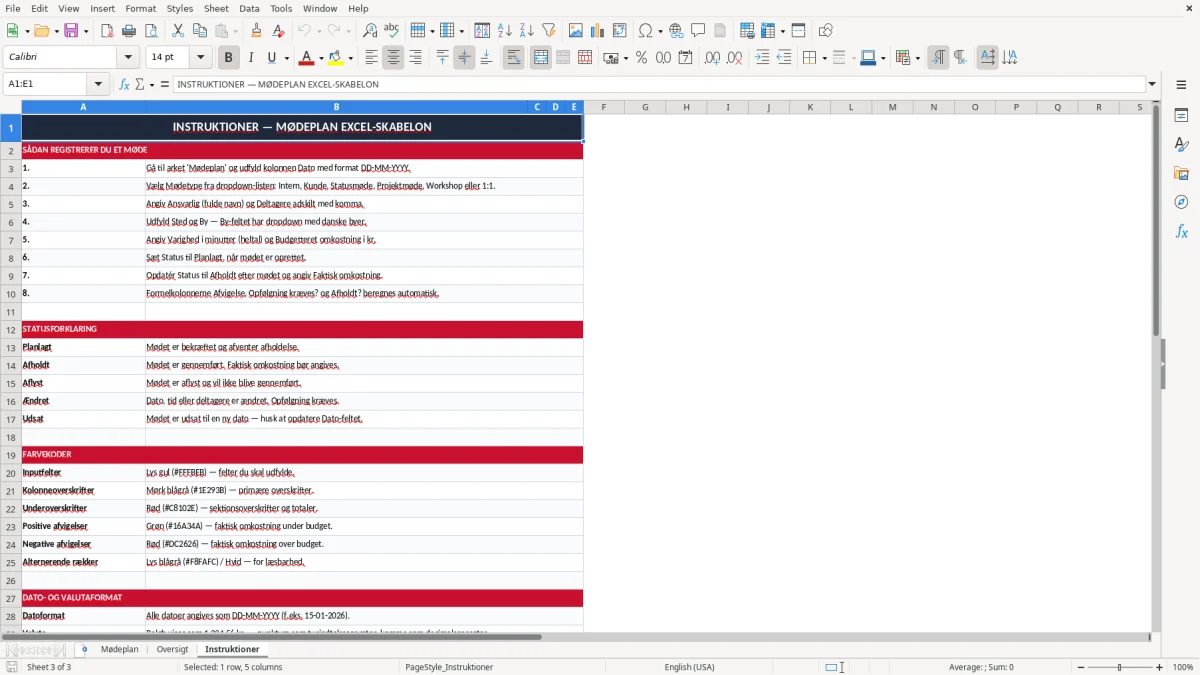Select Clone Formatting paintbrush
This screenshot has width=1200, height=675.
point(256,31)
